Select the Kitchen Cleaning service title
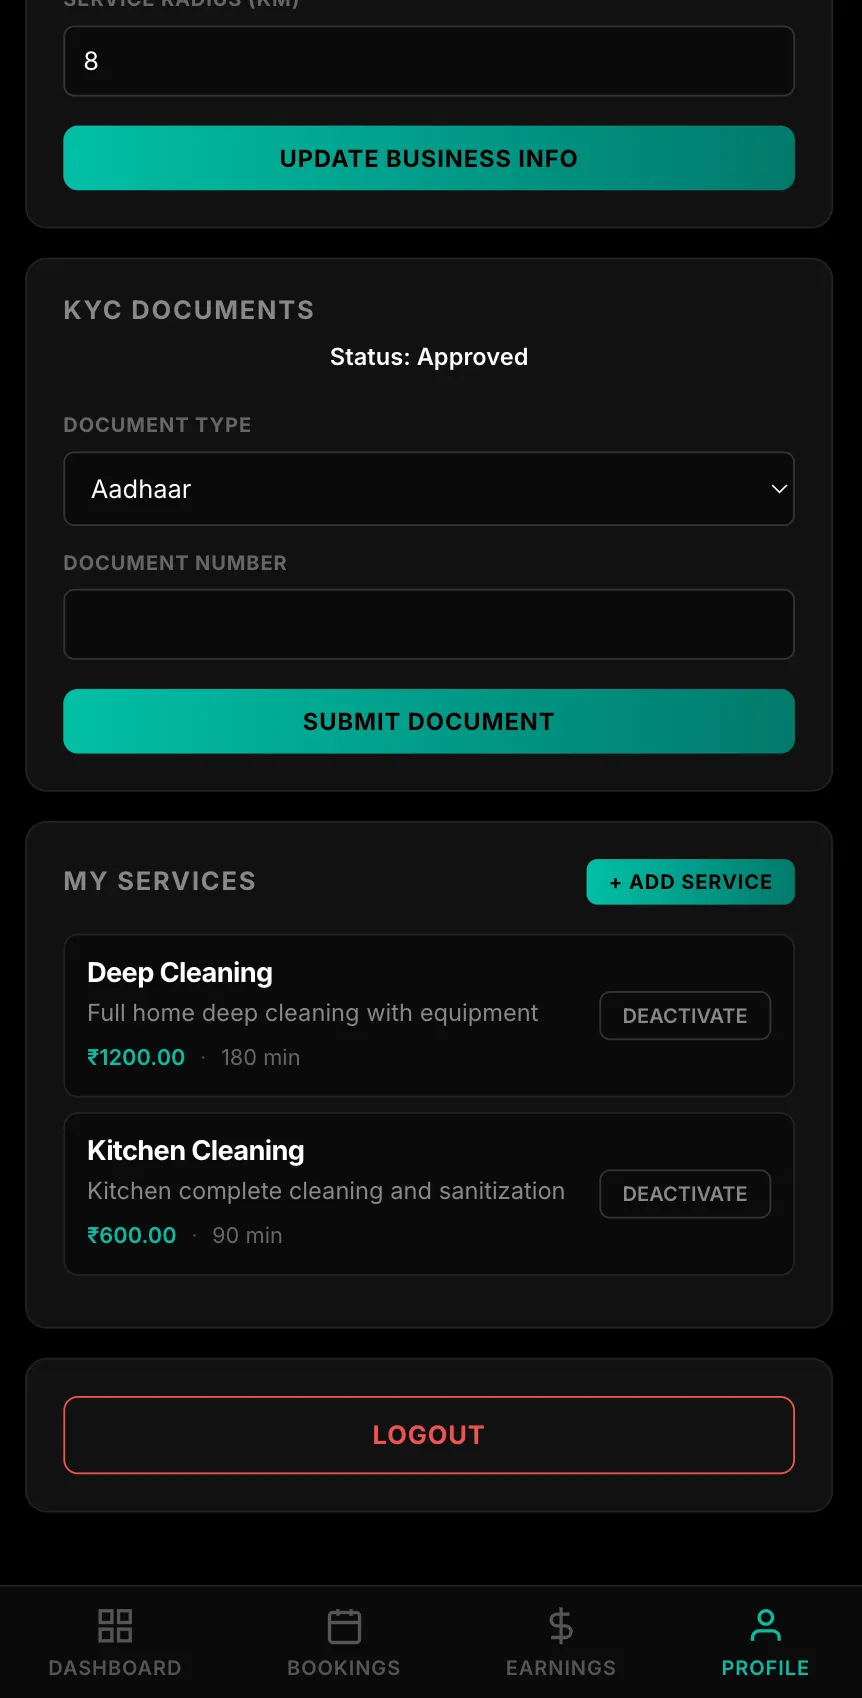The width and height of the screenshot is (862, 1698). 196,1151
